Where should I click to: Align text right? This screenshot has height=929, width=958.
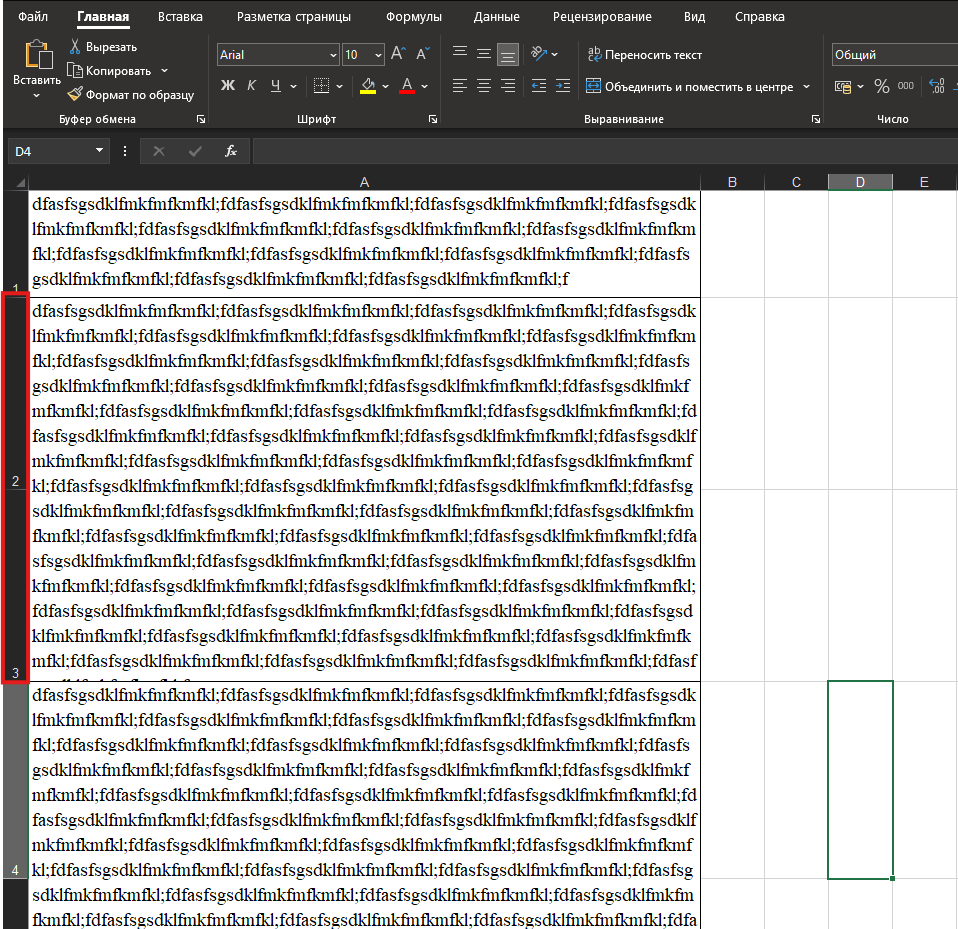coord(508,86)
